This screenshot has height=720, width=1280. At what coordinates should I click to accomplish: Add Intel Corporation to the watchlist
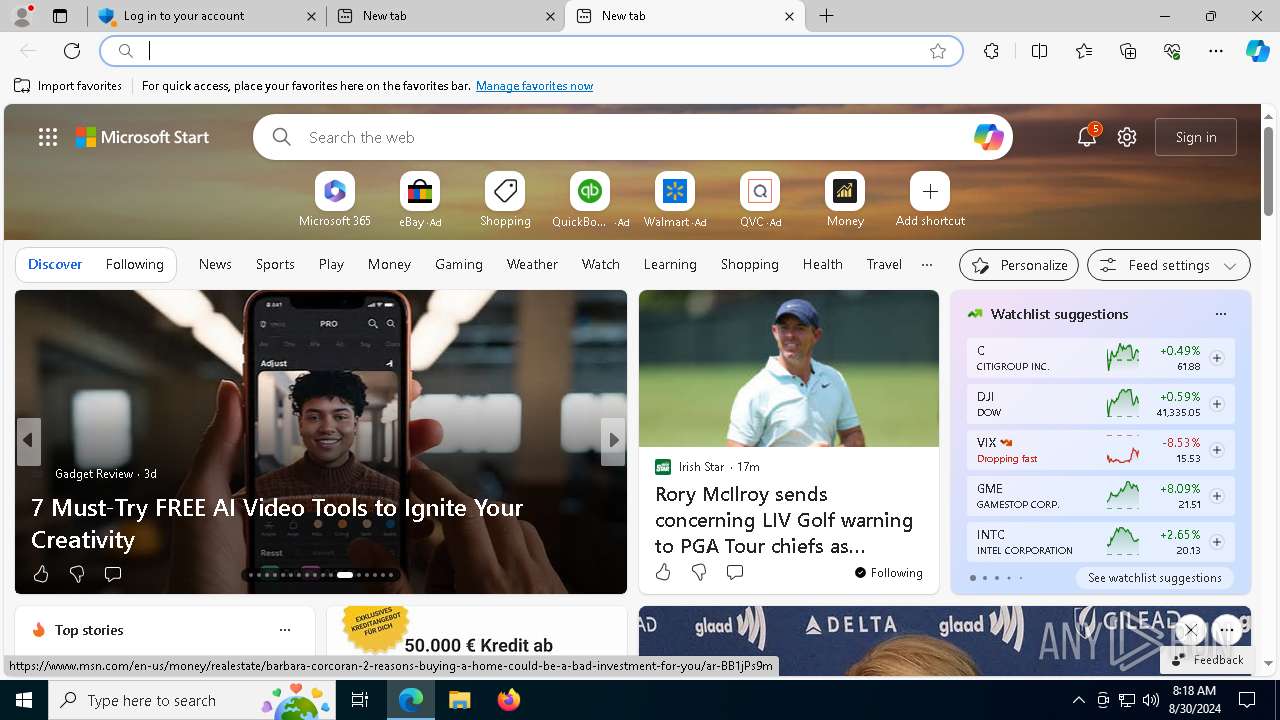pos(1217,542)
